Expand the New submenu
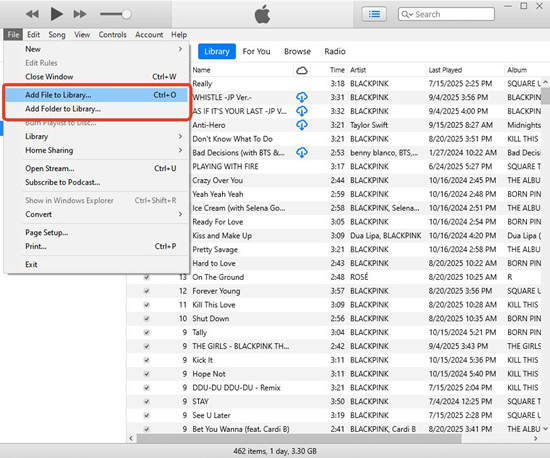This screenshot has width=550, height=458. [x=97, y=49]
